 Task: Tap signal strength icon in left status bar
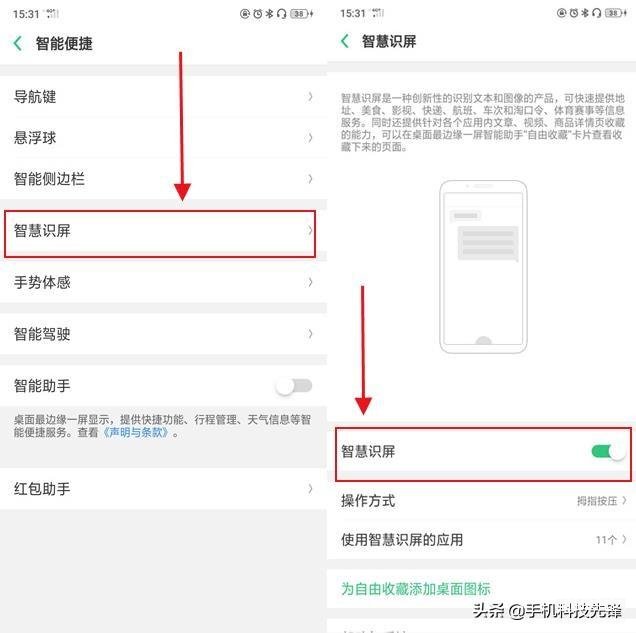(52, 13)
